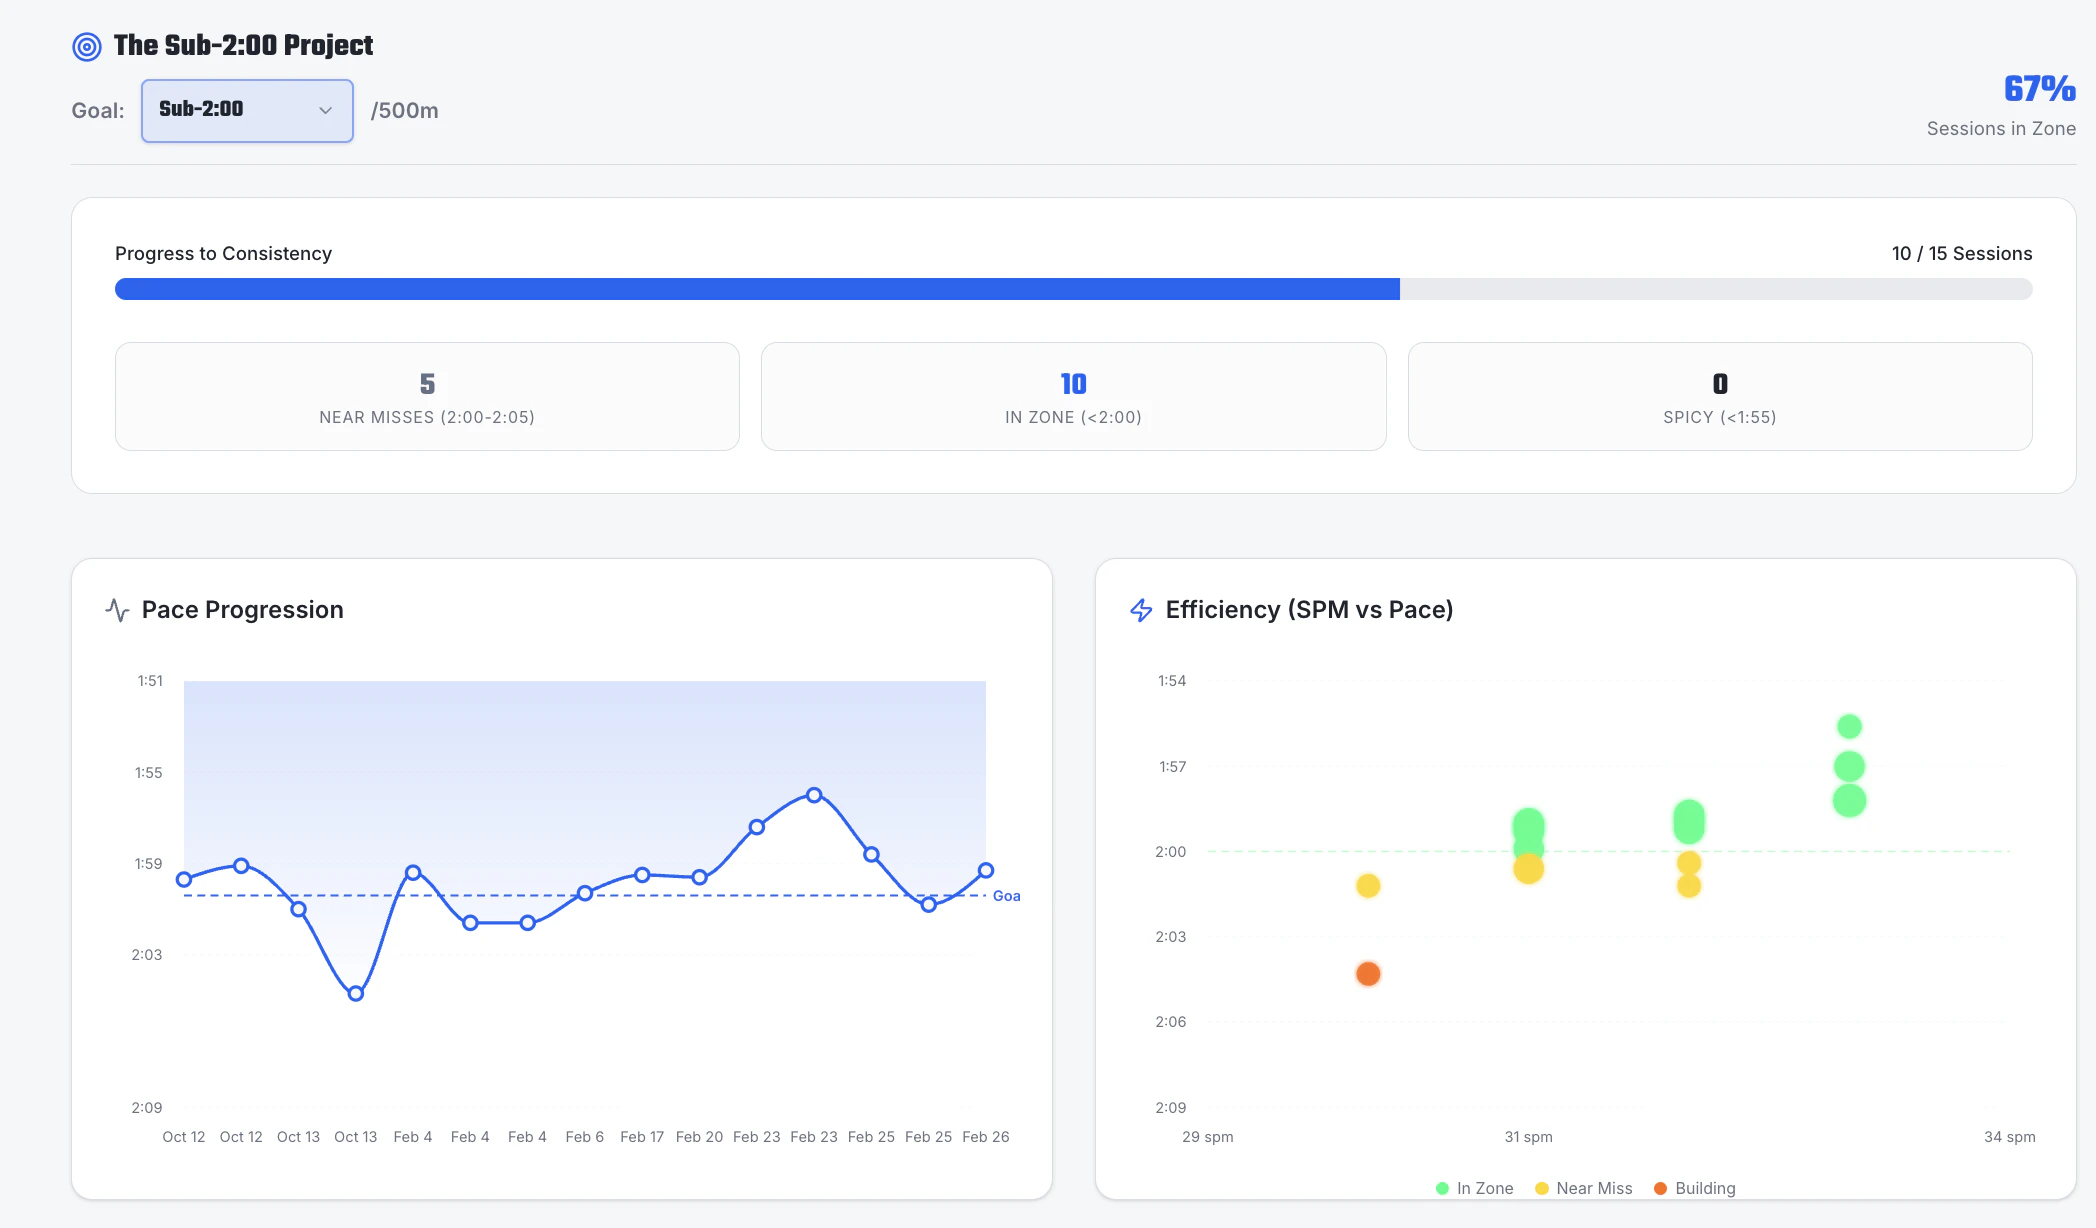
Task: Click the orange Building scatter point
Action: [1368, 974]
